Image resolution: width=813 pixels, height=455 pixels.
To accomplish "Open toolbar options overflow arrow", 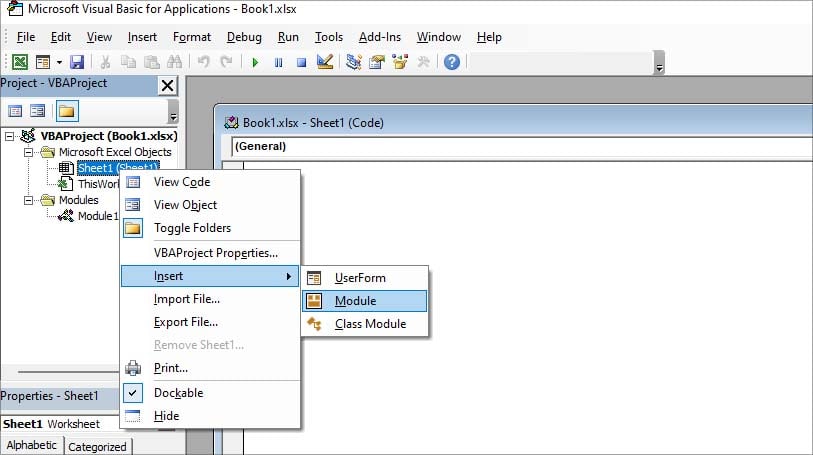I will point(659,63).
